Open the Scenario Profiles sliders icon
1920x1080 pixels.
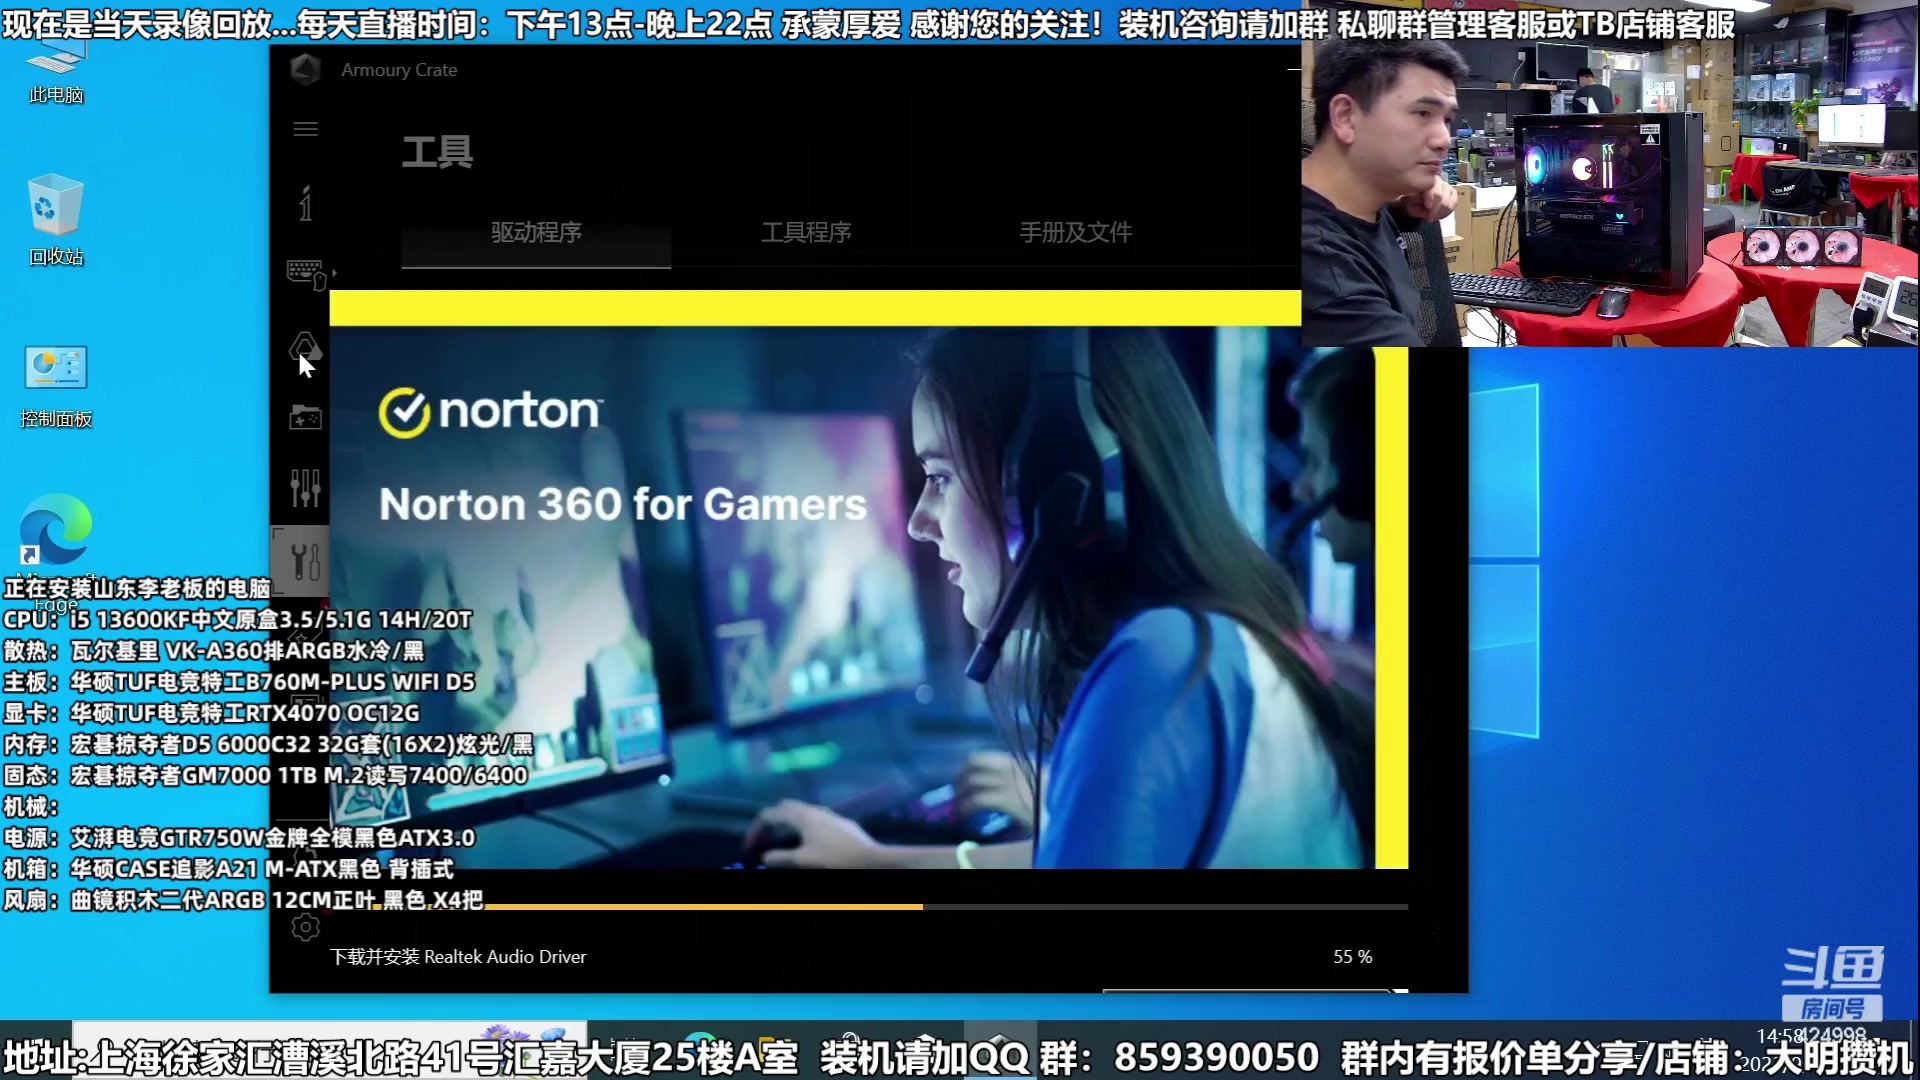(305, 488)
